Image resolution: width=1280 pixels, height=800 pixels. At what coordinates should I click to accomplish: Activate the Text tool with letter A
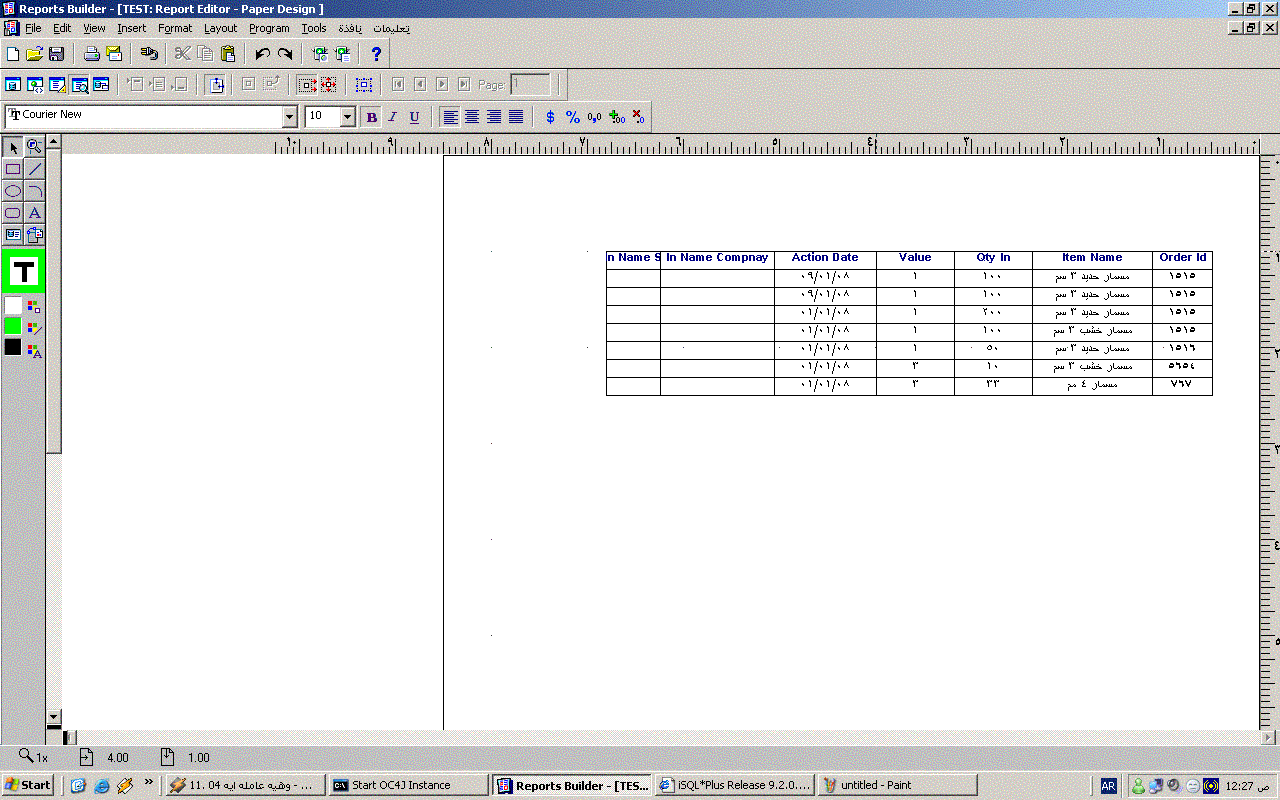(x=34, y=213)
